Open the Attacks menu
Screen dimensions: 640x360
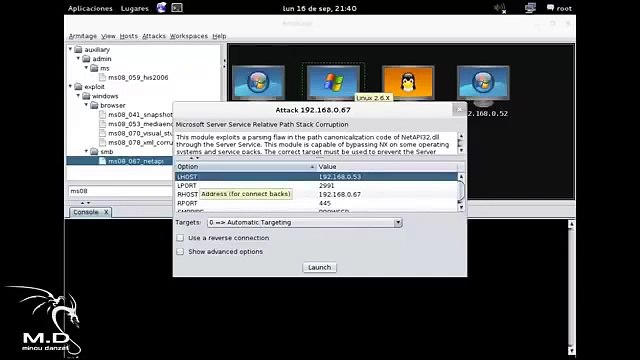154,36
